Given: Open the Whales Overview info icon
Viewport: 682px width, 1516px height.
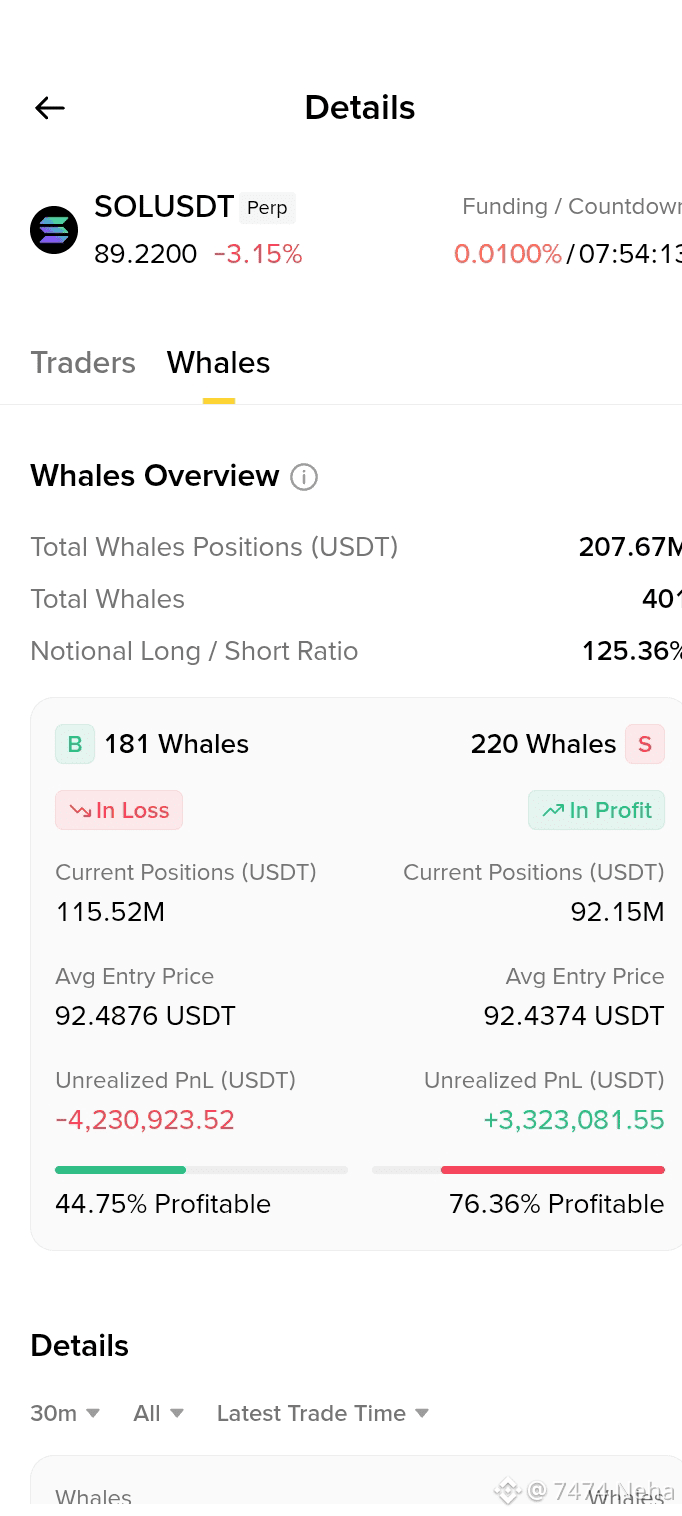Looking at the screenshot, I should 304,477.
